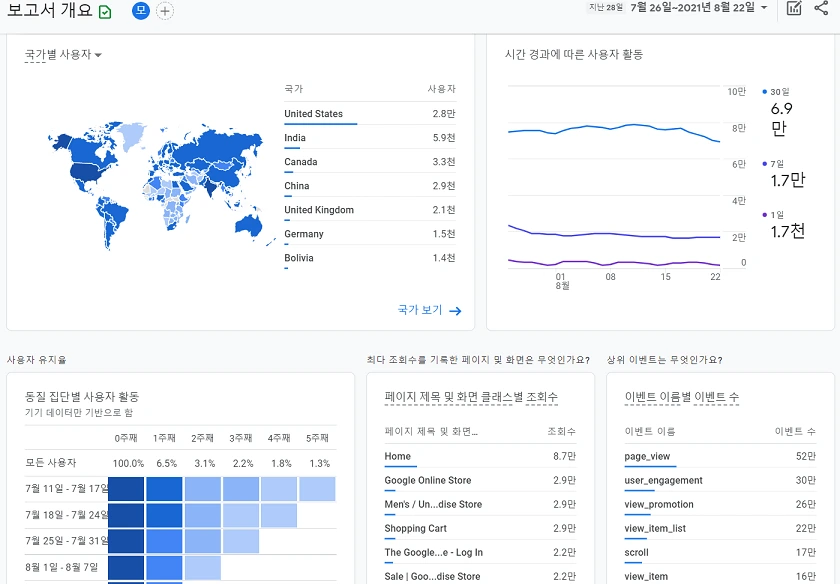840x584 pixels.
Task: Open the date range dropdown arrow
Action: (764, 8)
